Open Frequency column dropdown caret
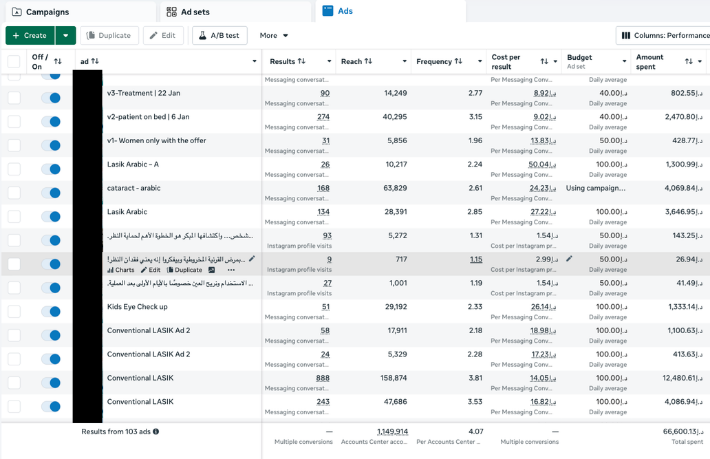The height and width of the screenshot is (459, 710). tap(480, 61)
